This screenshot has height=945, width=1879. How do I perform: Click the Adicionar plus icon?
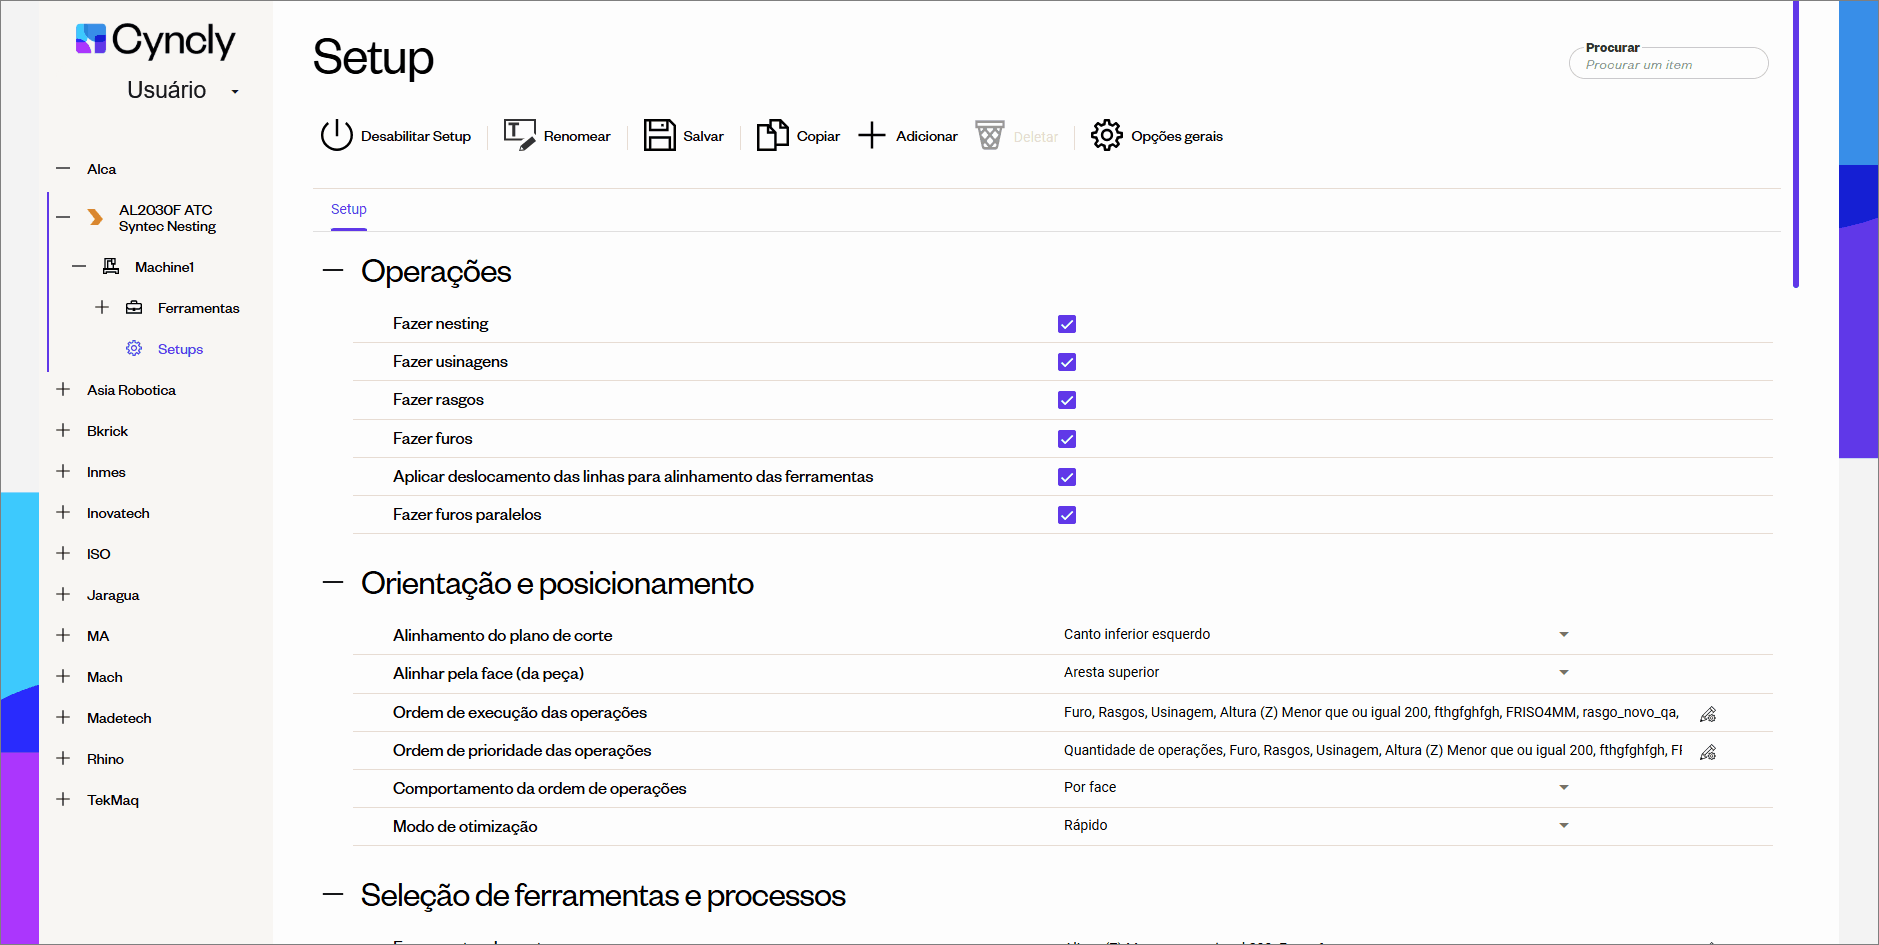pos(872,134)
